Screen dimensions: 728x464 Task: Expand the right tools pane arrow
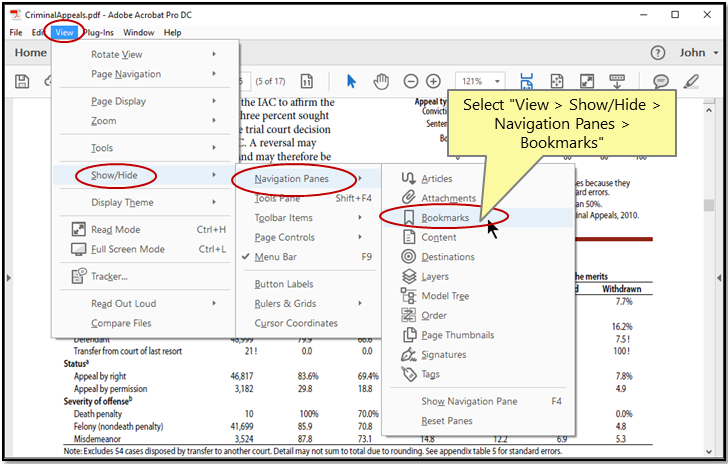[x=719, y=278]
